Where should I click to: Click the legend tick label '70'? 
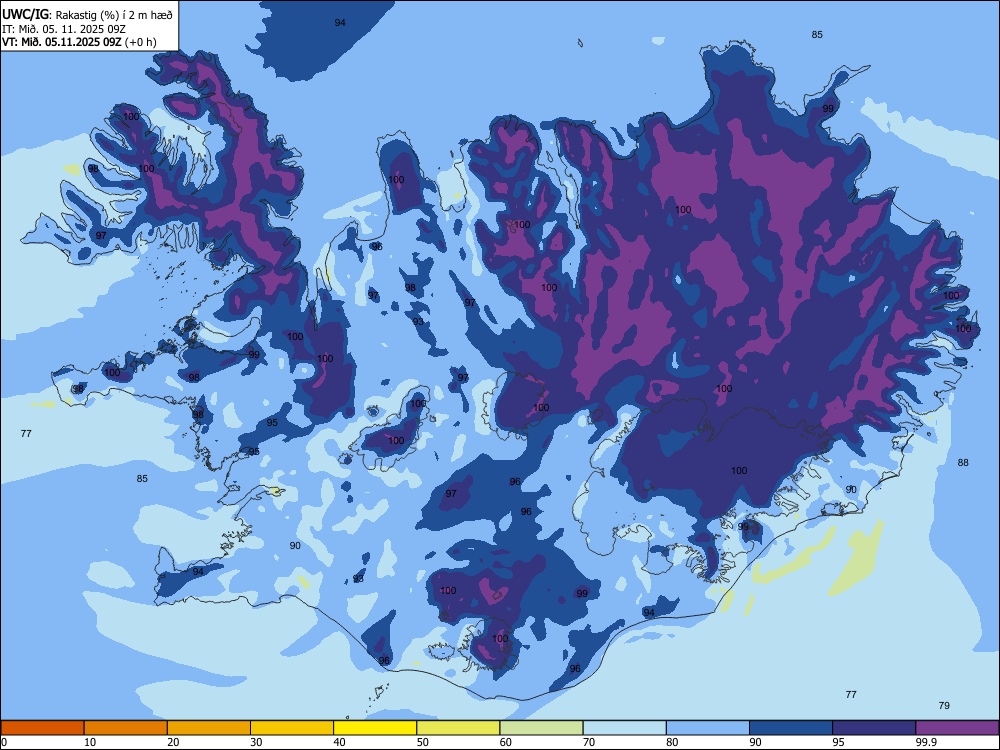[589, 742]
